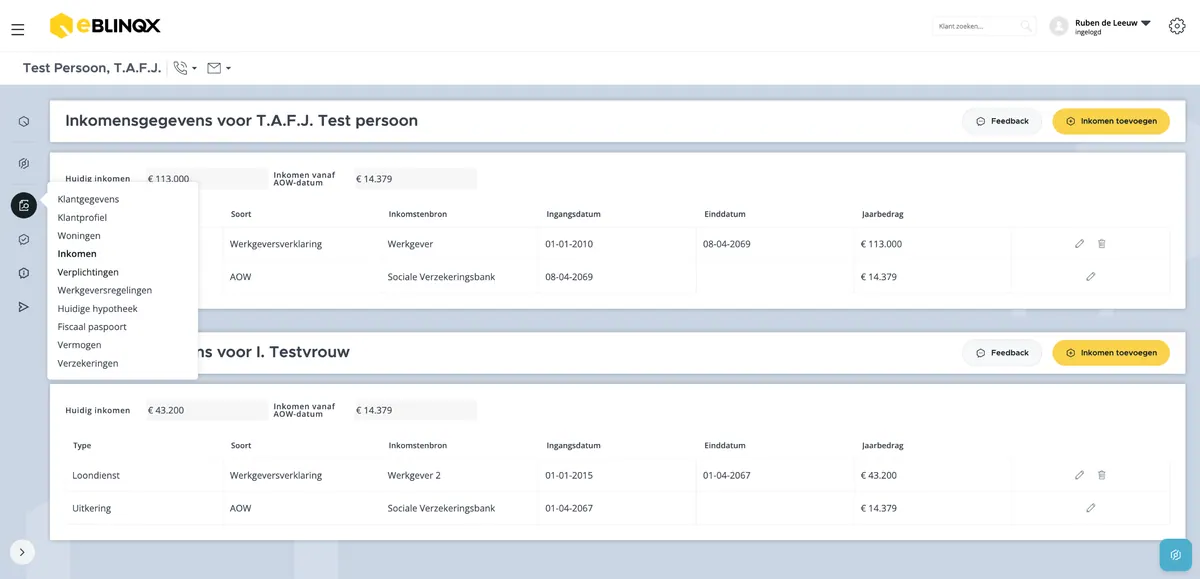This screenshot has width=1200, height=579.
Task: Open the blue floating widget button
Action: pos(1176,555)
